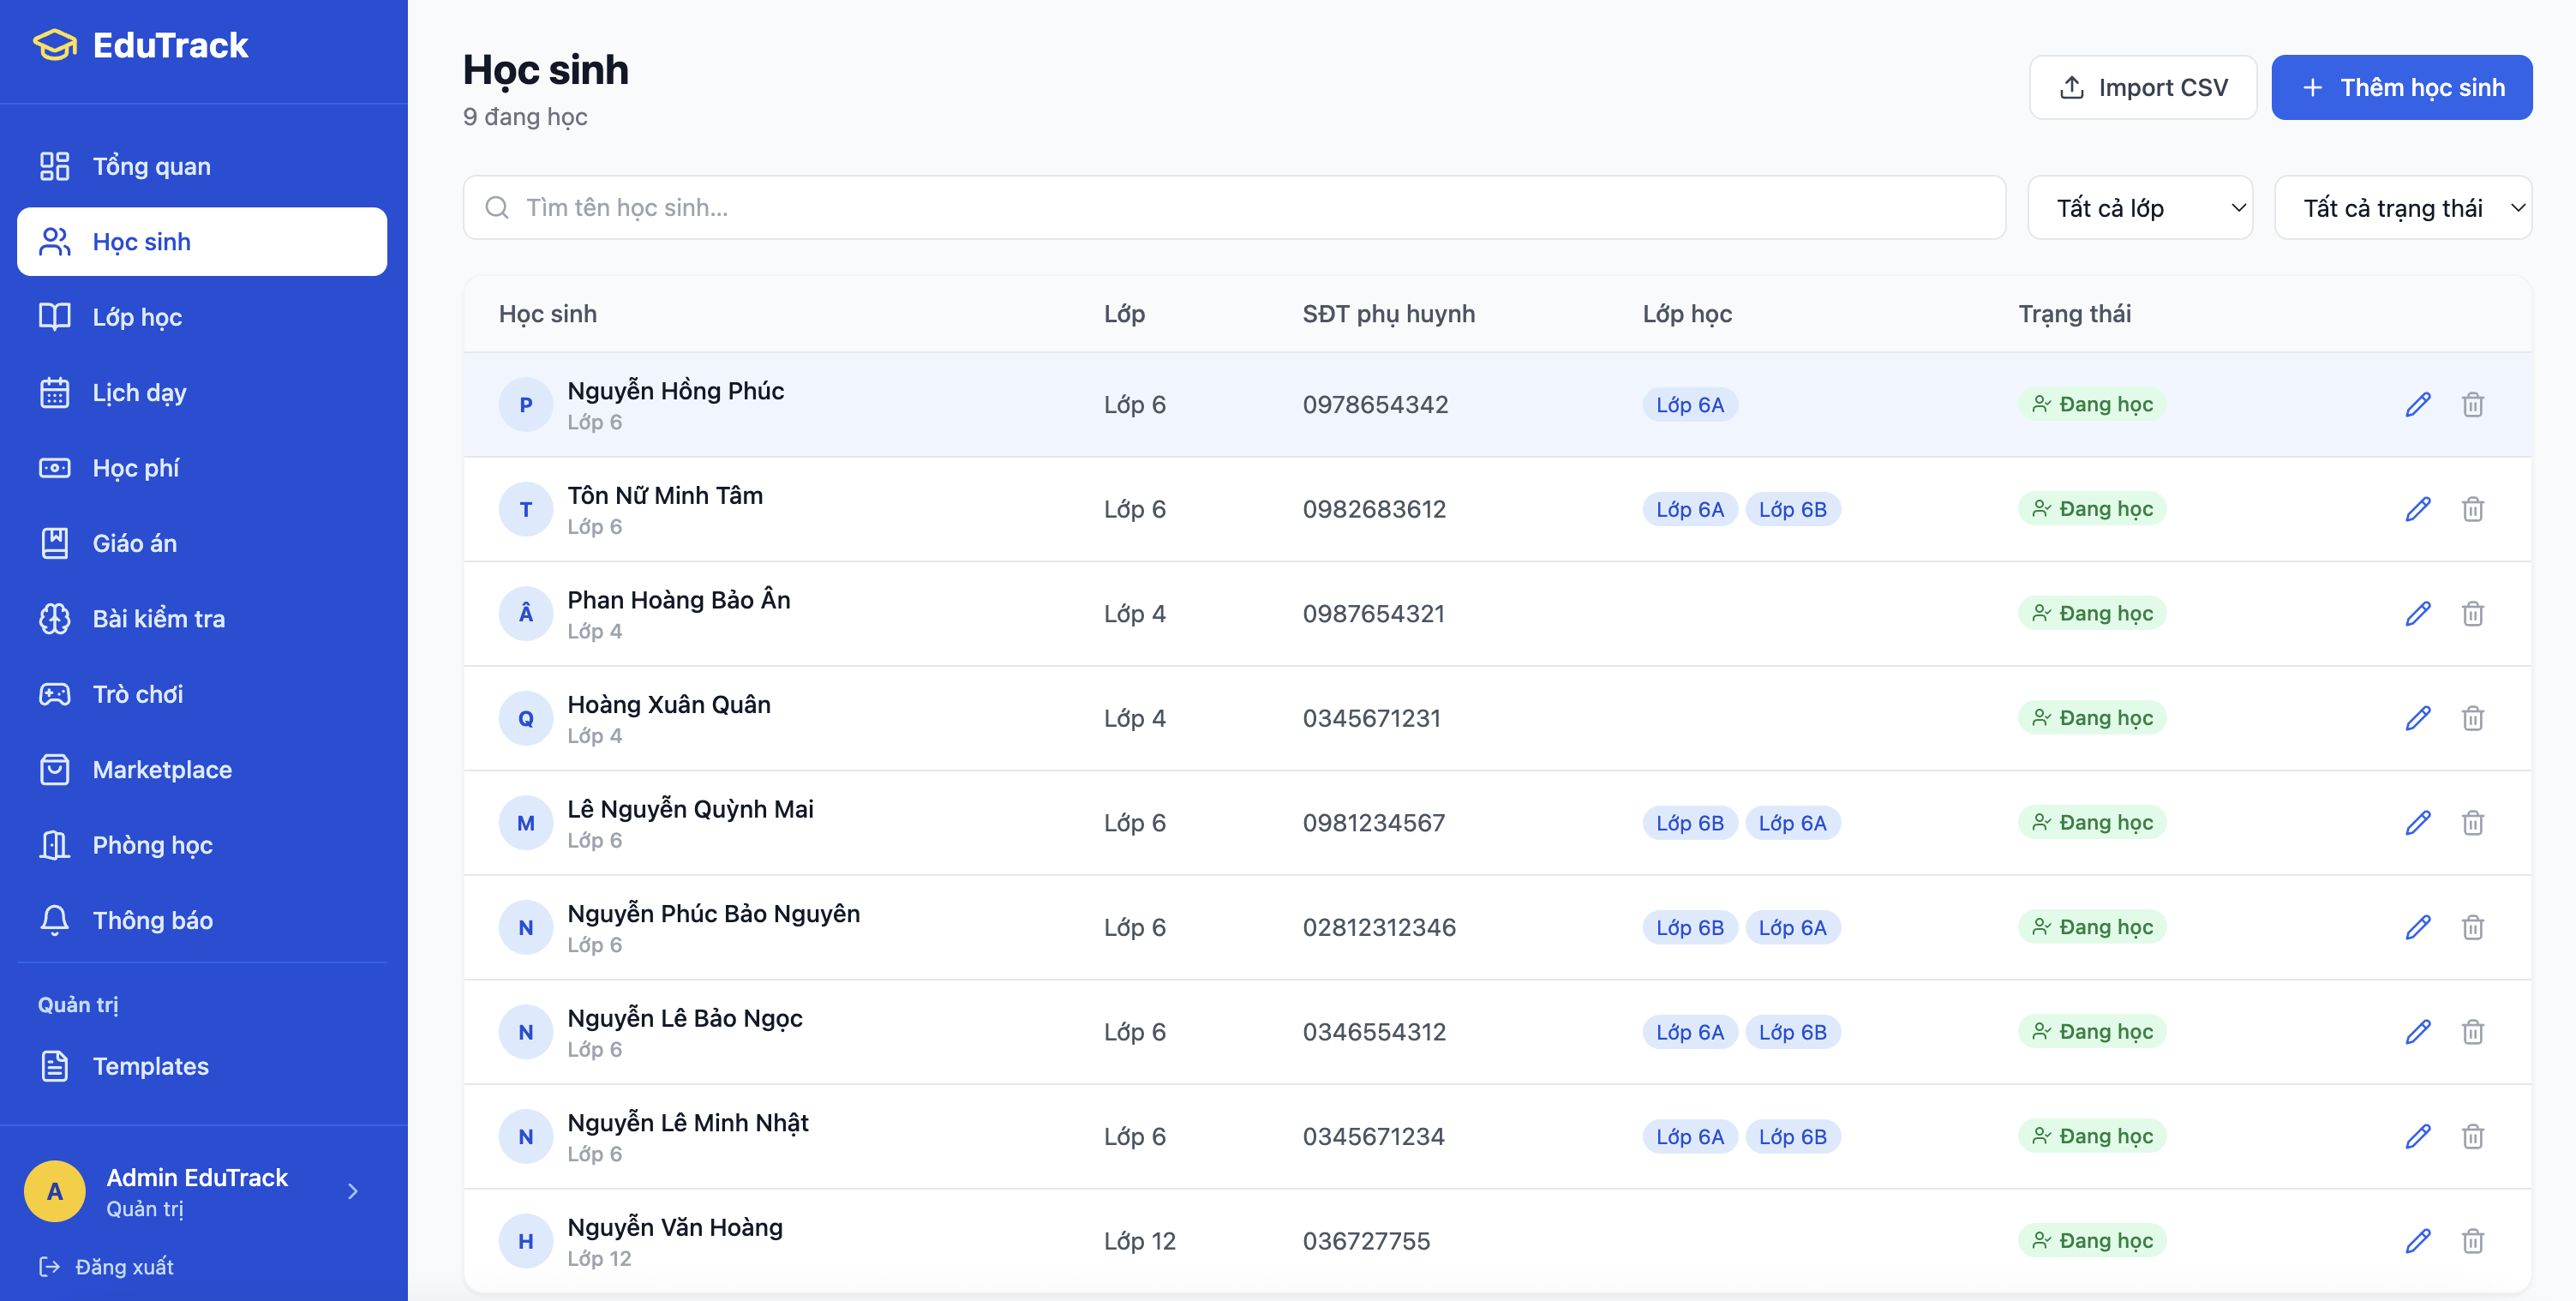2576x1301 pixels.
Task: Click the Import CSV button
Action: point(2142,88)
